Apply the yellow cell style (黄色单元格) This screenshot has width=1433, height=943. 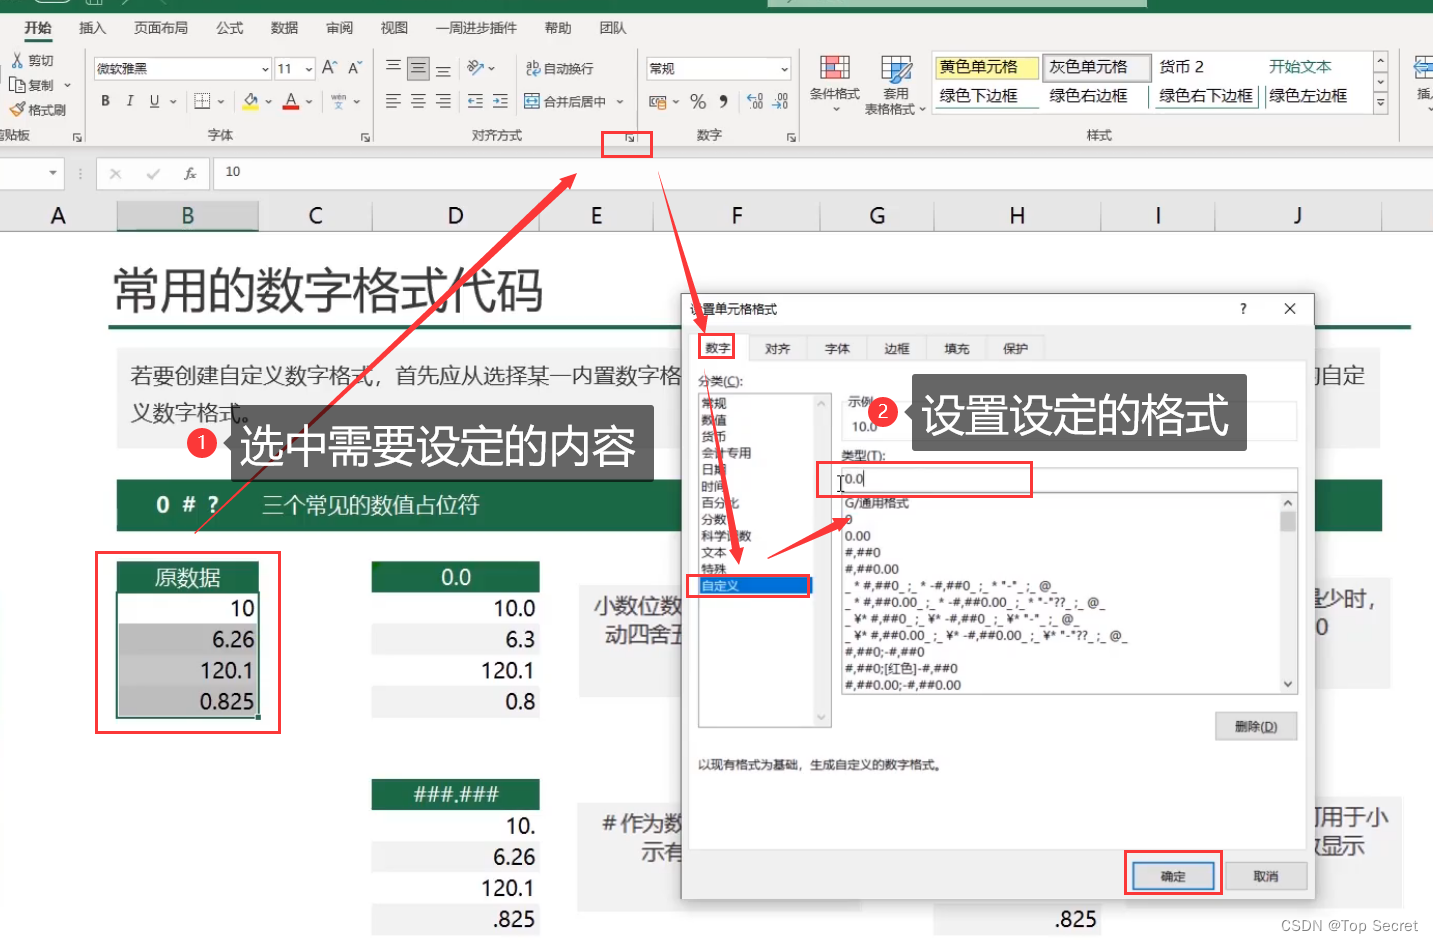pos(985,67)
